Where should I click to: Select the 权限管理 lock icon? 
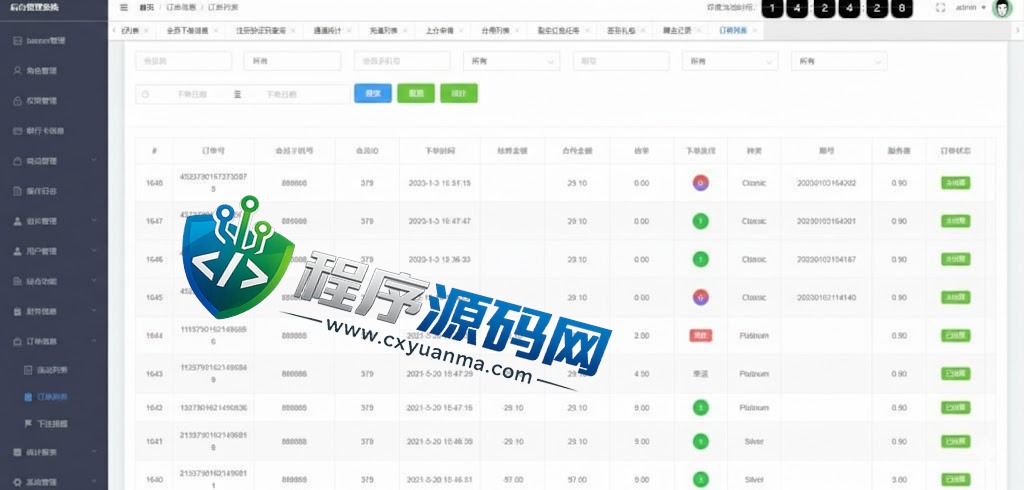tap(18, 101)
